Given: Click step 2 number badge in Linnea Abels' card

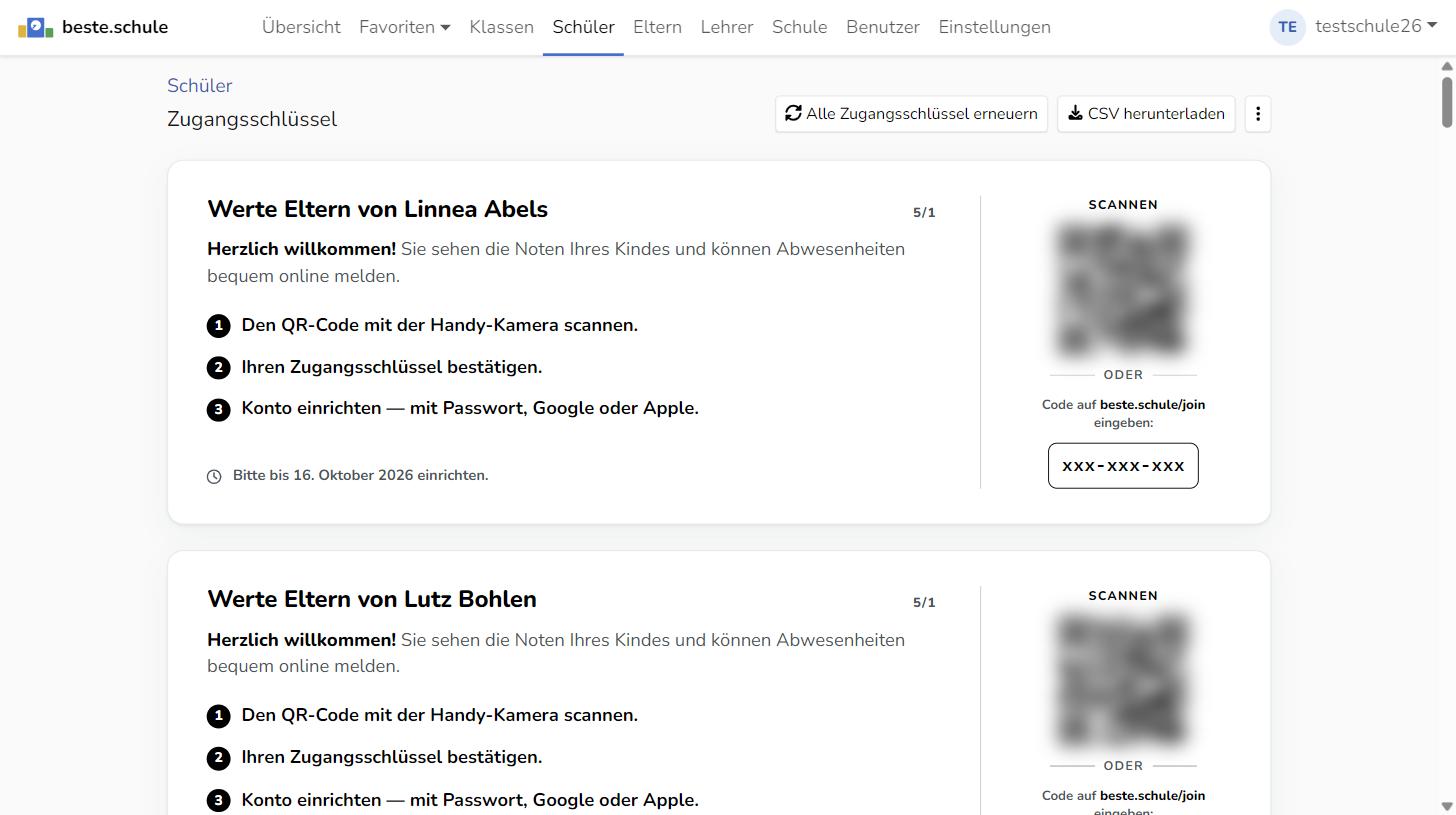Looking at the screenshot, I should (x=218, y=368).
